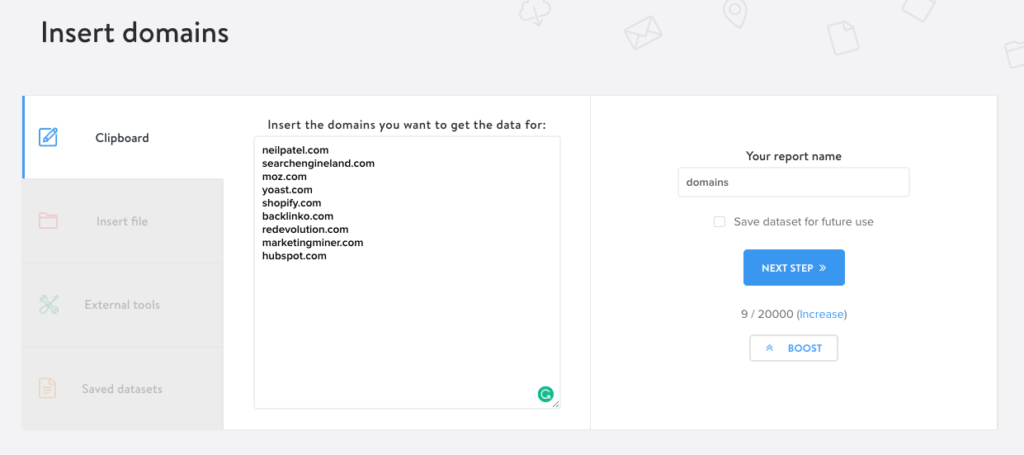
Task: Click the NEXT STEP button
Action: click(x=793, y=268)
